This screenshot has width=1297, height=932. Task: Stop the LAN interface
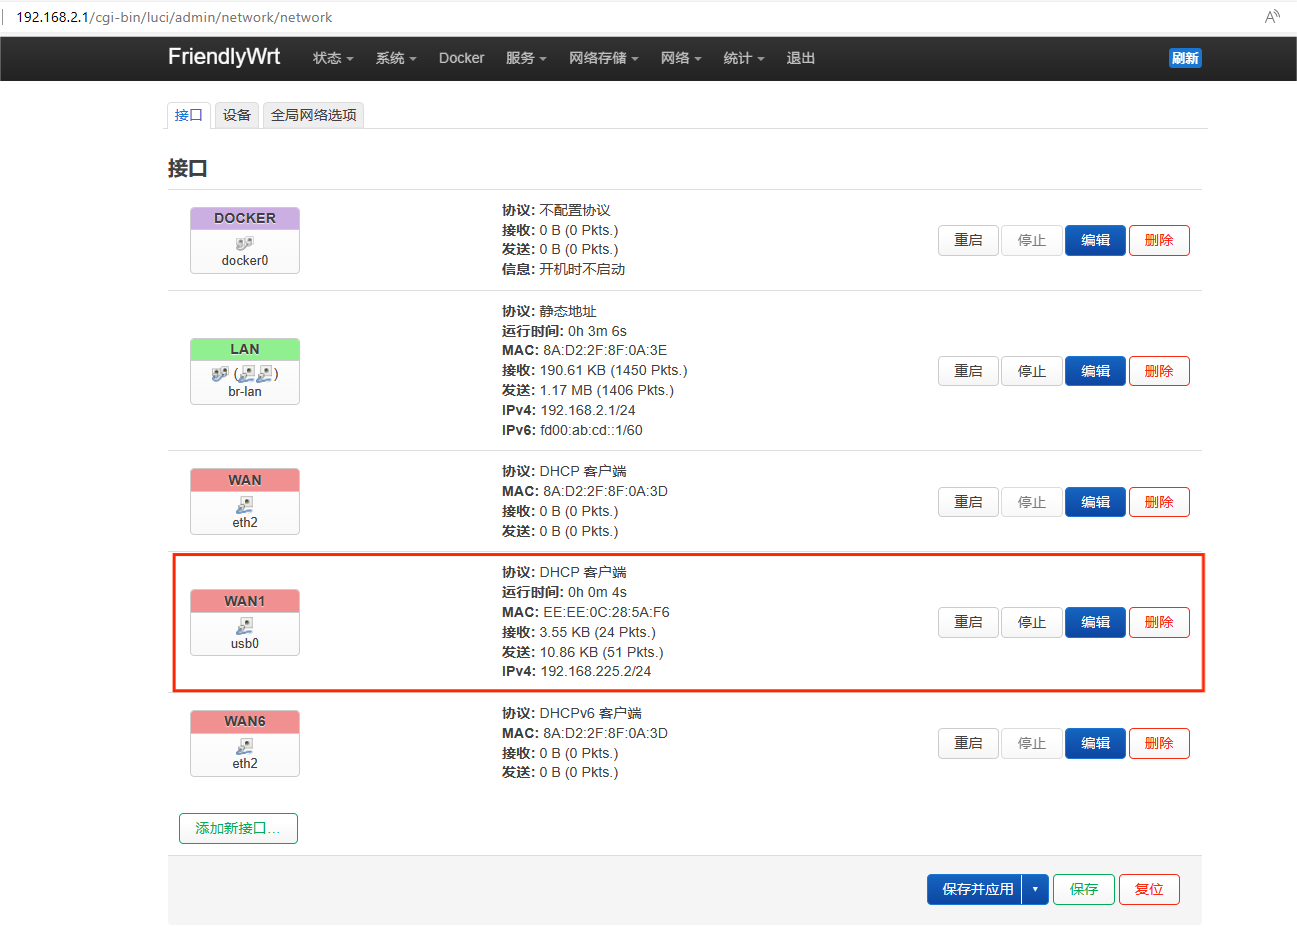click(x=1032, y=371)
